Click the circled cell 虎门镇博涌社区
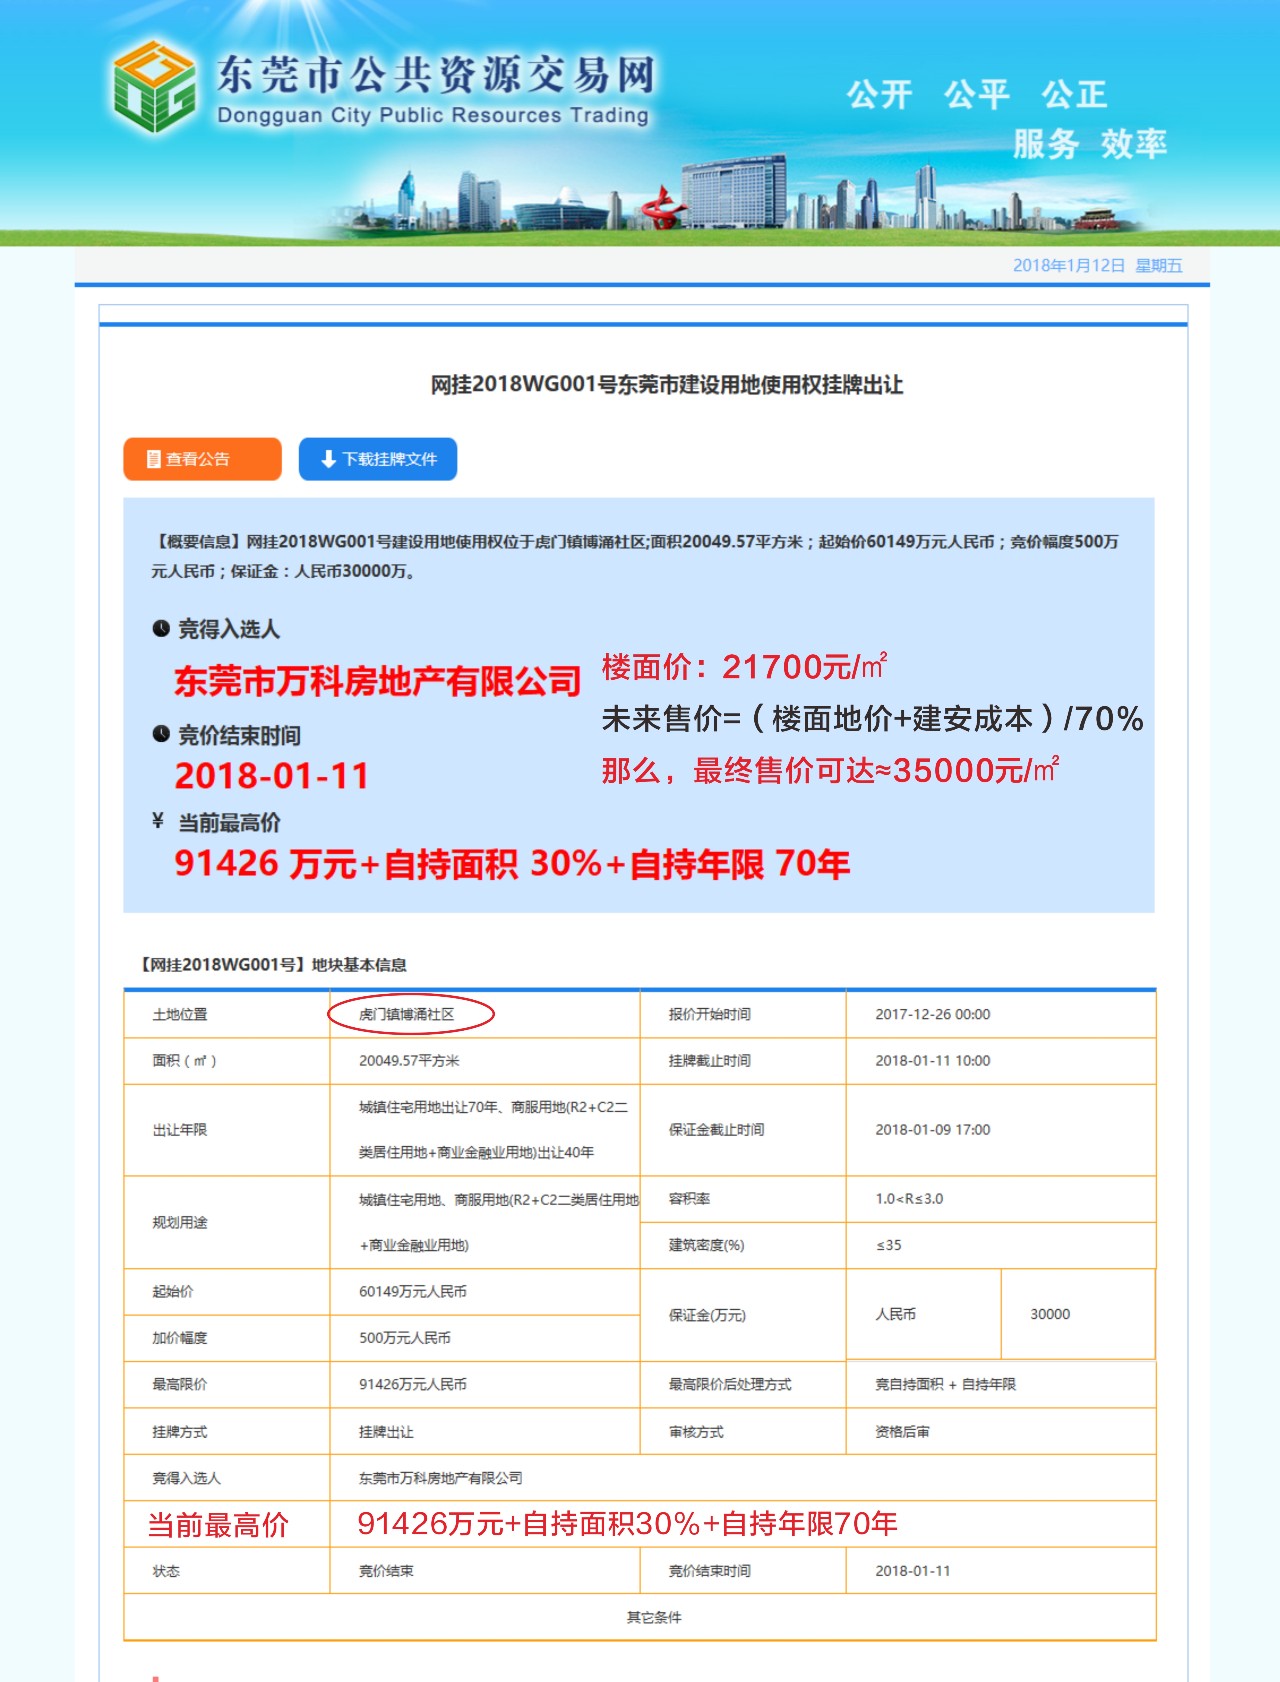1280x1682 pixels. click(x=407, y=1014)
